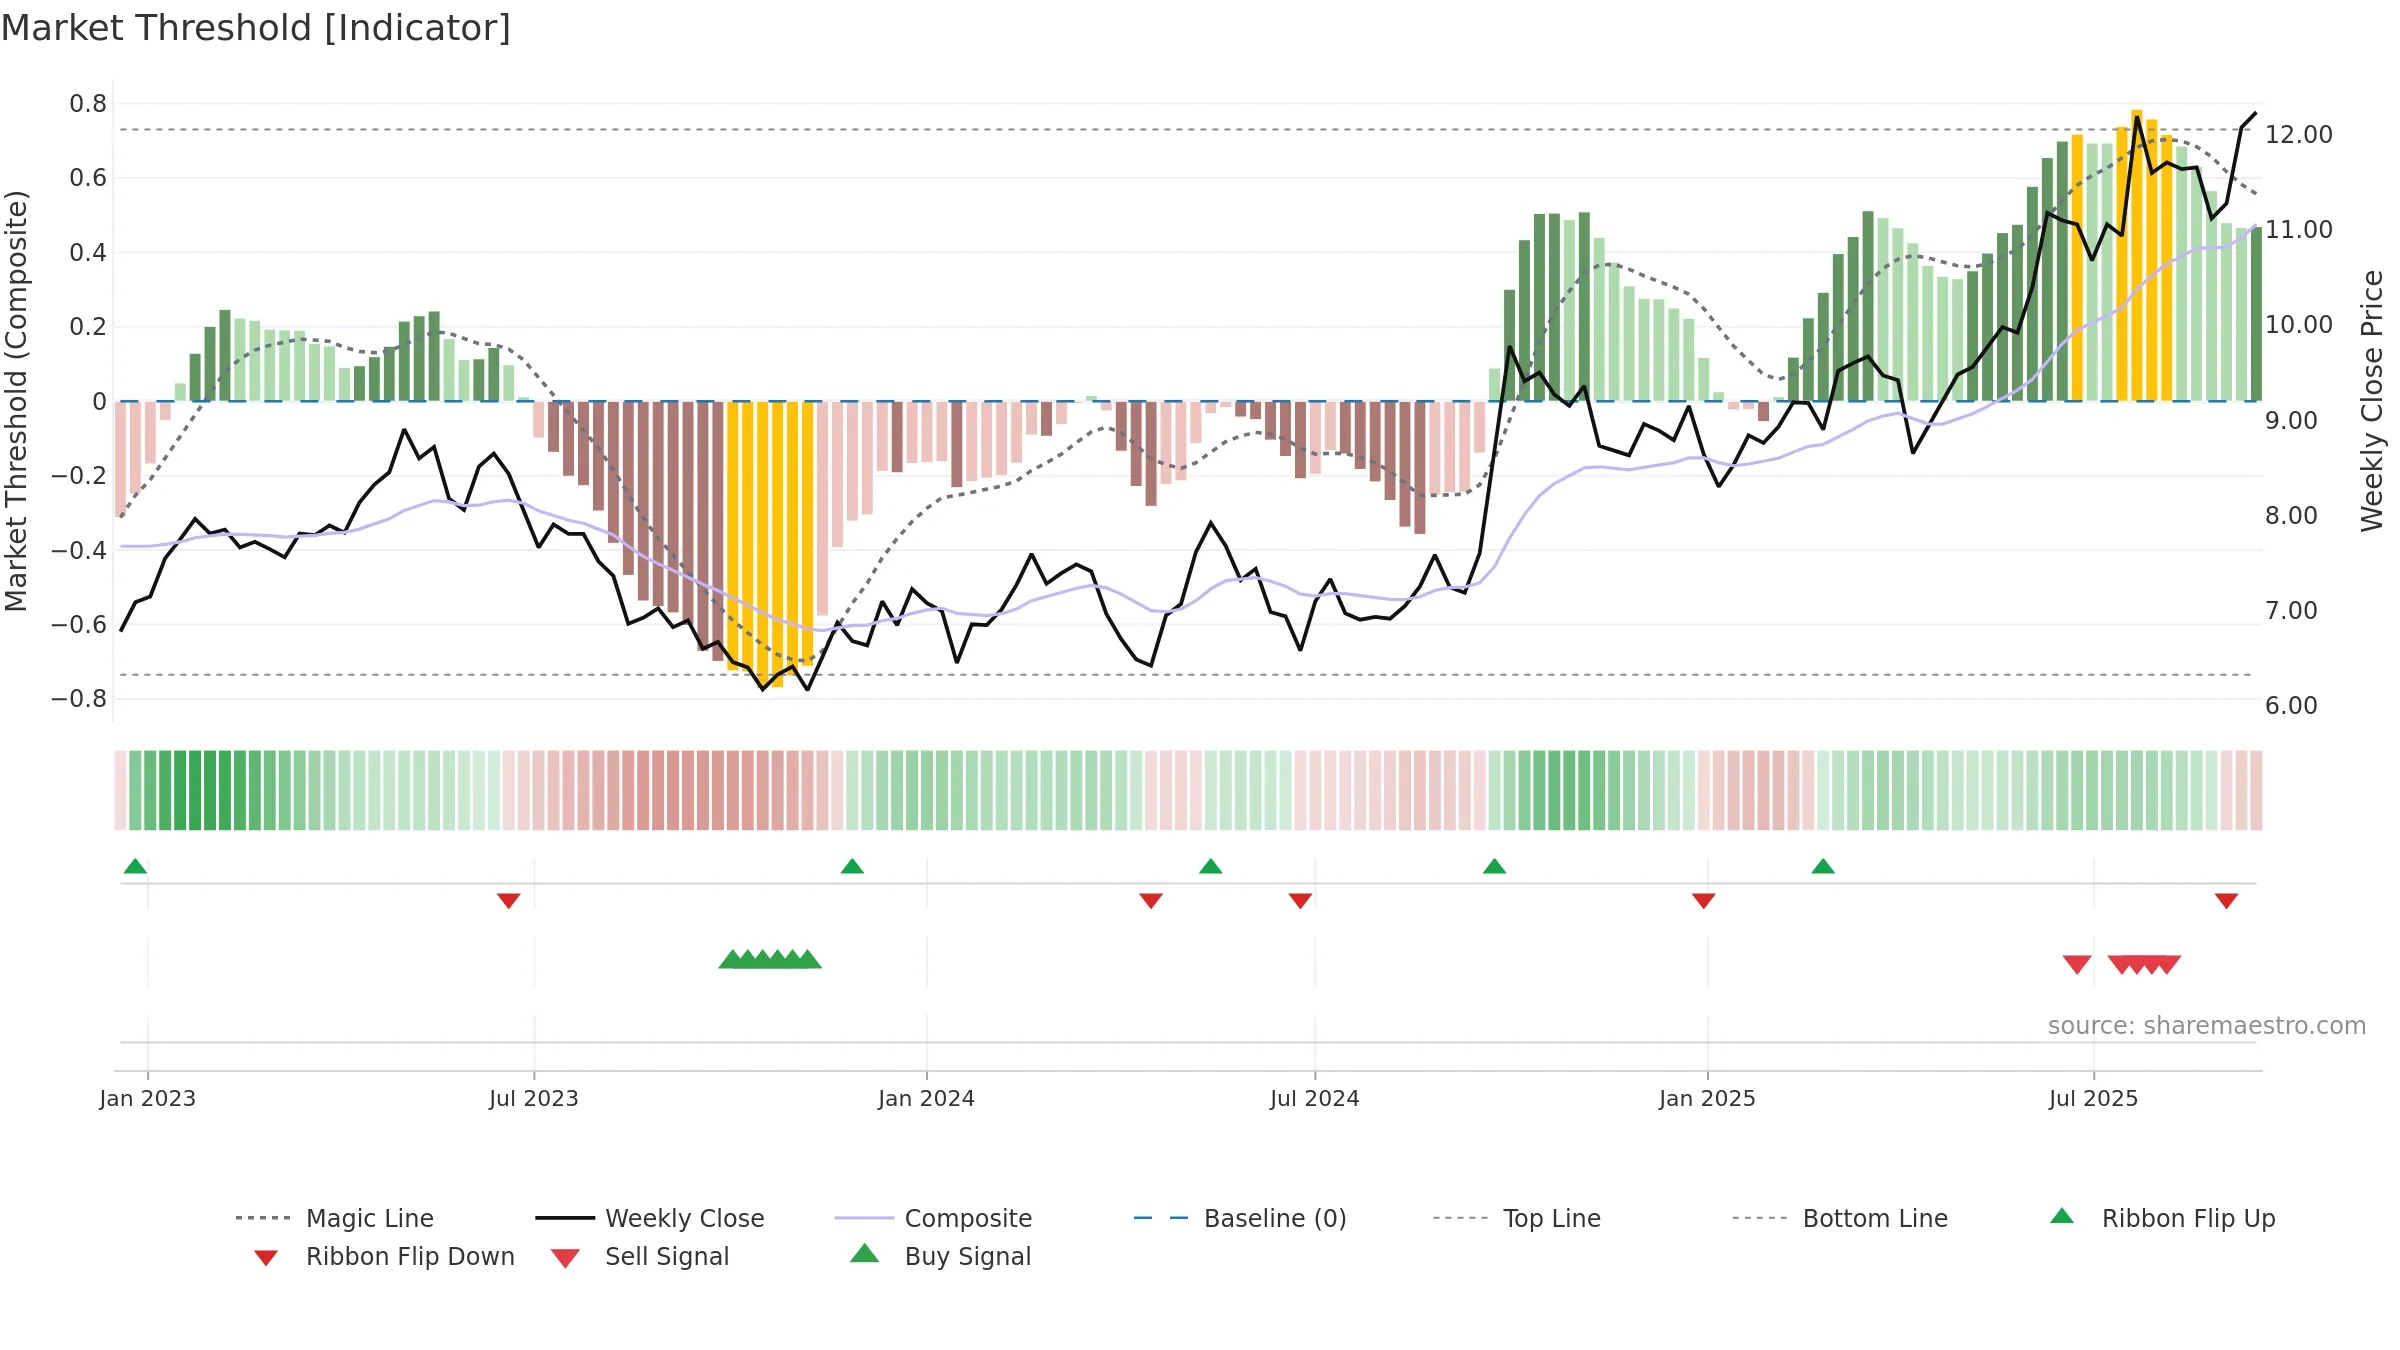Viewport: 2400px width, 1350px height.
Task: Toggle the Bottom Line legend entry
Action: coord(1840,1218)
